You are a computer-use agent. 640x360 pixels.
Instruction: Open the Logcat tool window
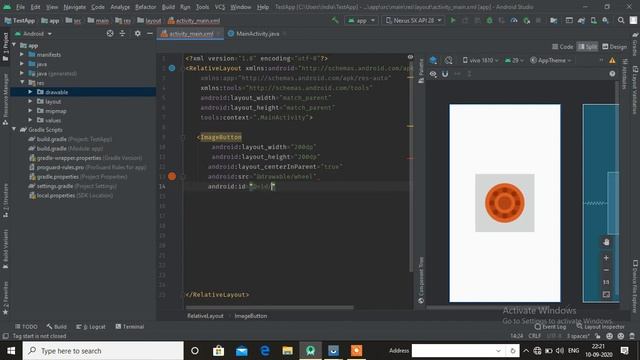coord(91,327)
